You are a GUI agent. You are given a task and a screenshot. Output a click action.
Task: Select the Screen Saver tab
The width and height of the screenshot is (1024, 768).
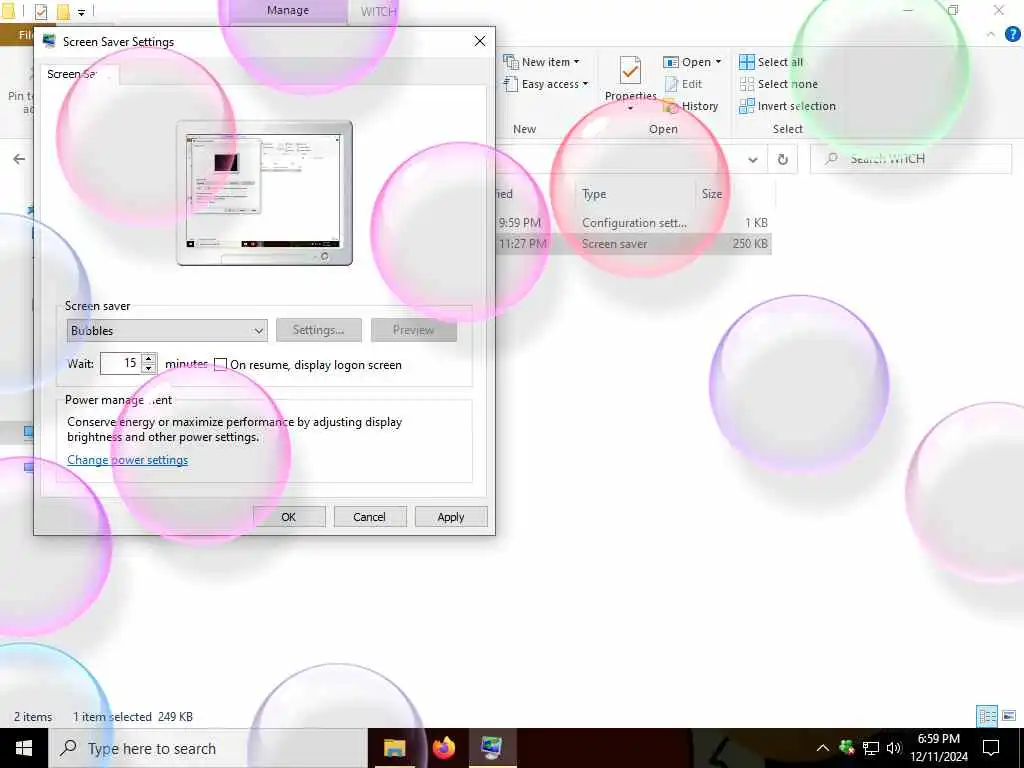coord(79,74)
